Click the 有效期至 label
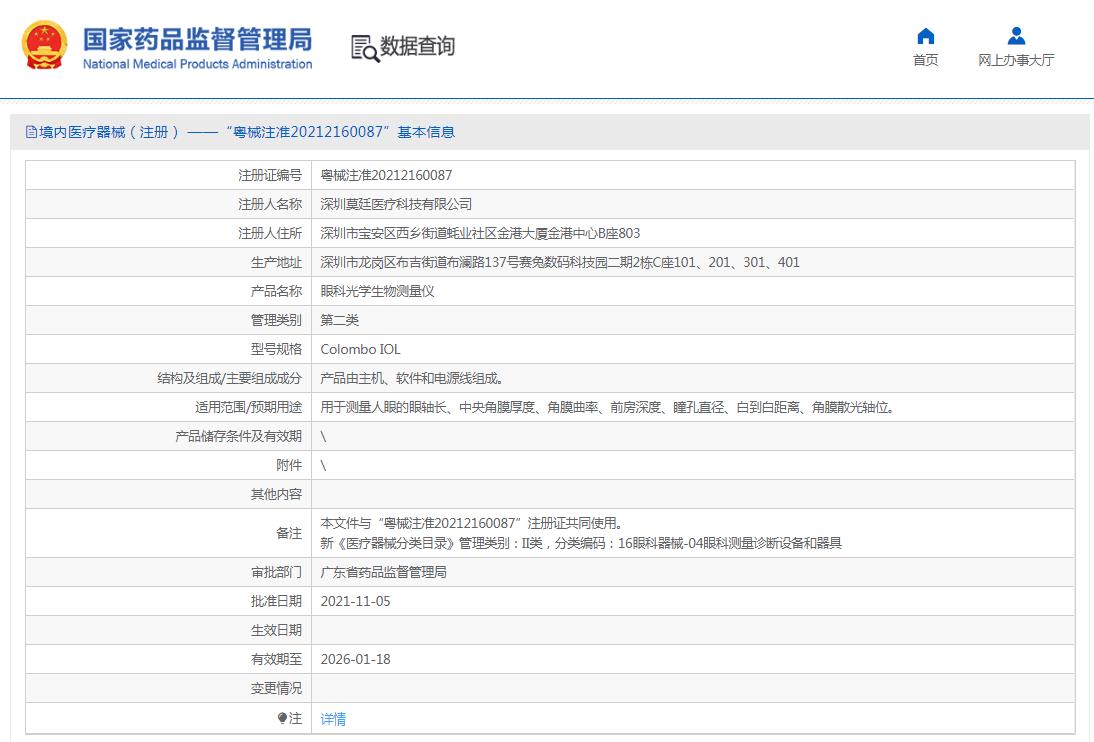1094x742 pixels. click(x=276, y=659)
